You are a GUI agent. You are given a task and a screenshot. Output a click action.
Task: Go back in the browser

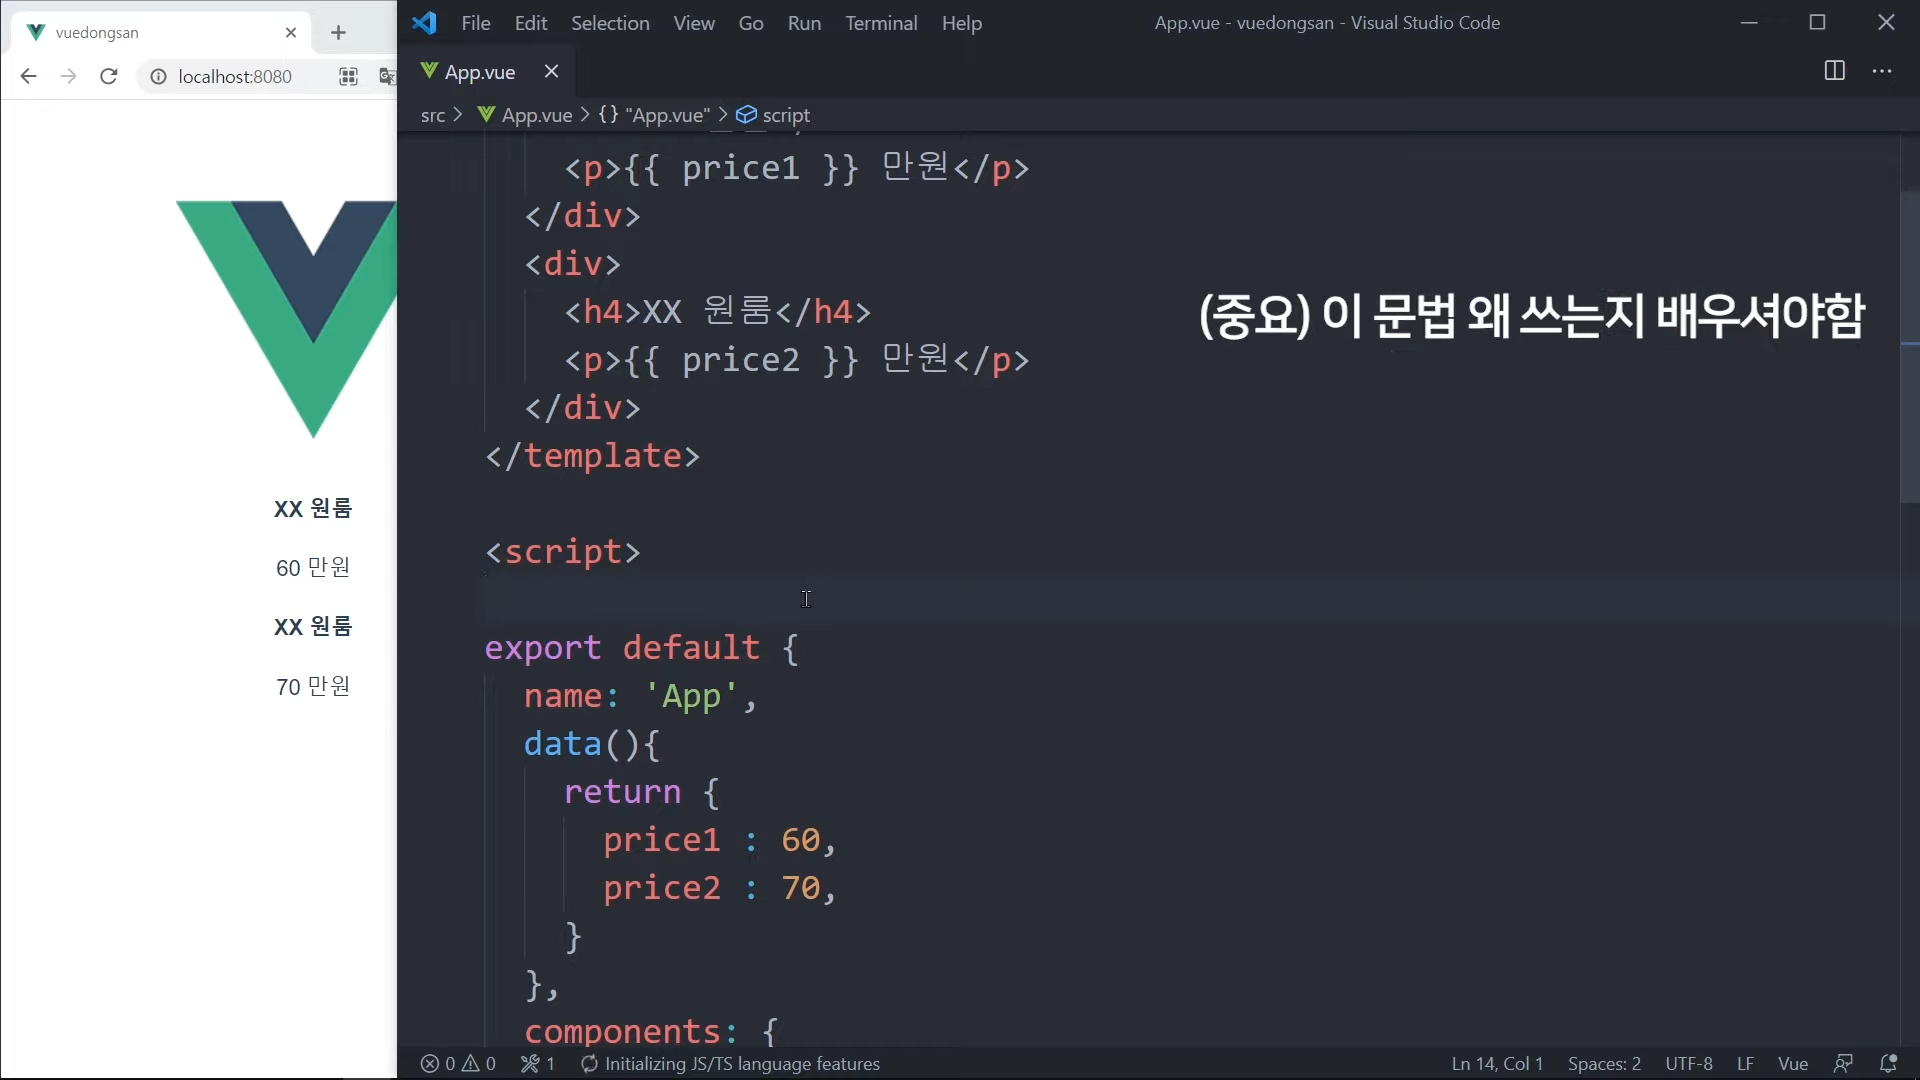pyautogui.click(x=28, y=76)
